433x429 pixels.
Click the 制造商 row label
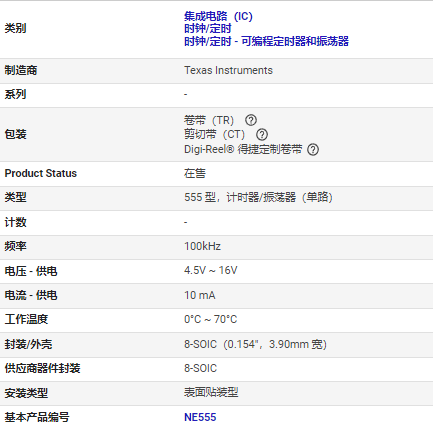coord(21,70)
